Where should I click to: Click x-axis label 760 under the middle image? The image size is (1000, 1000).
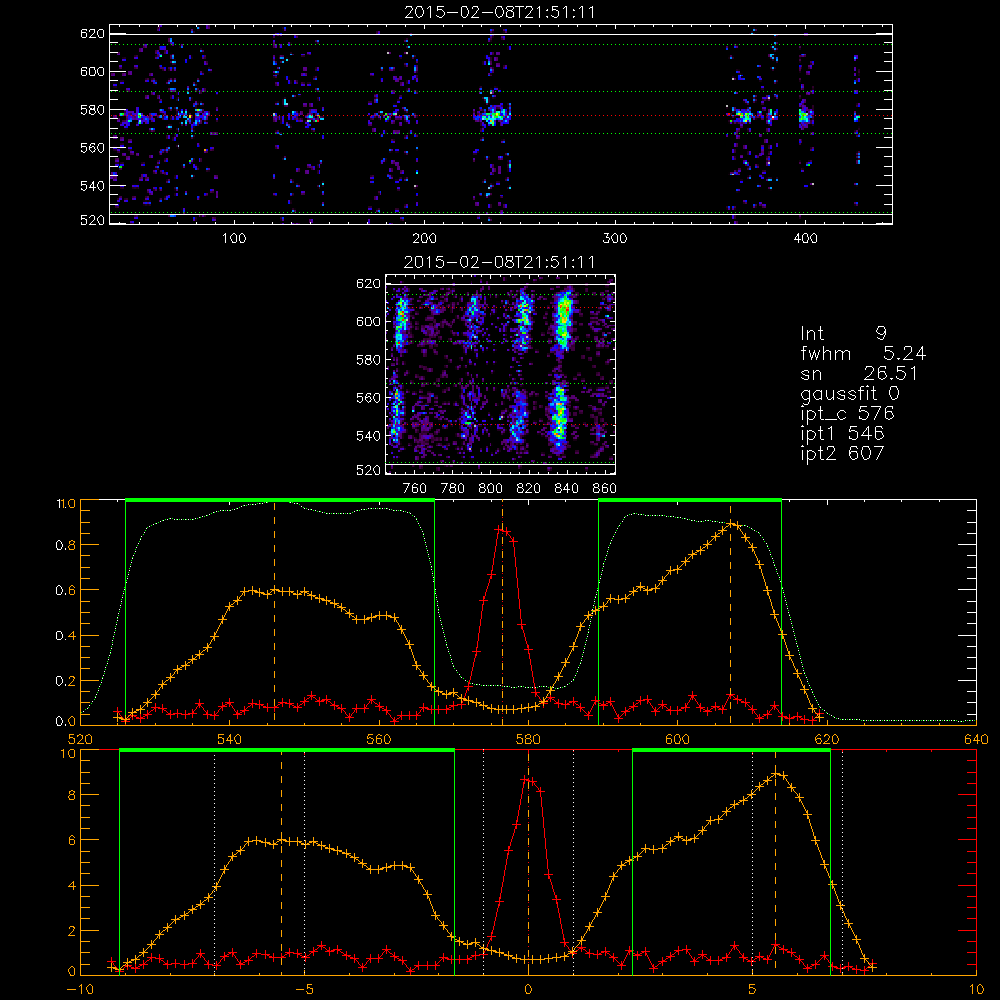(415, 489)
